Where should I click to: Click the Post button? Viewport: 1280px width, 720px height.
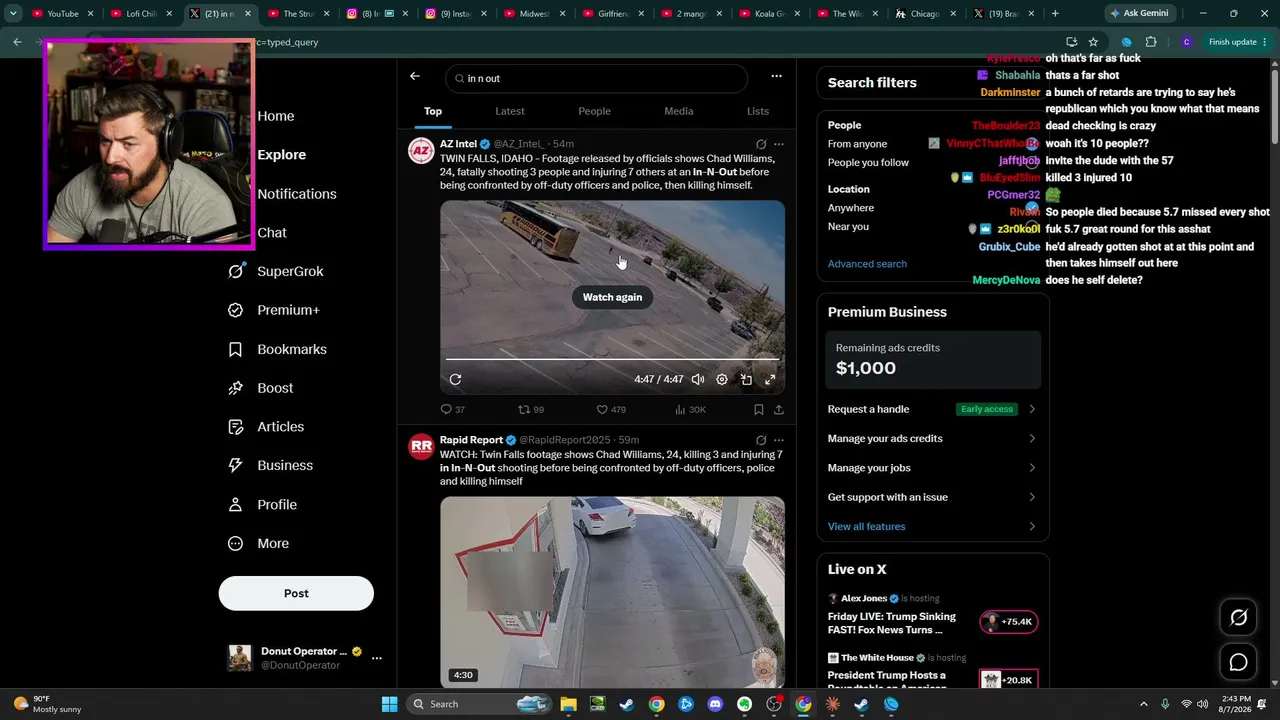(x=296, y=593)
